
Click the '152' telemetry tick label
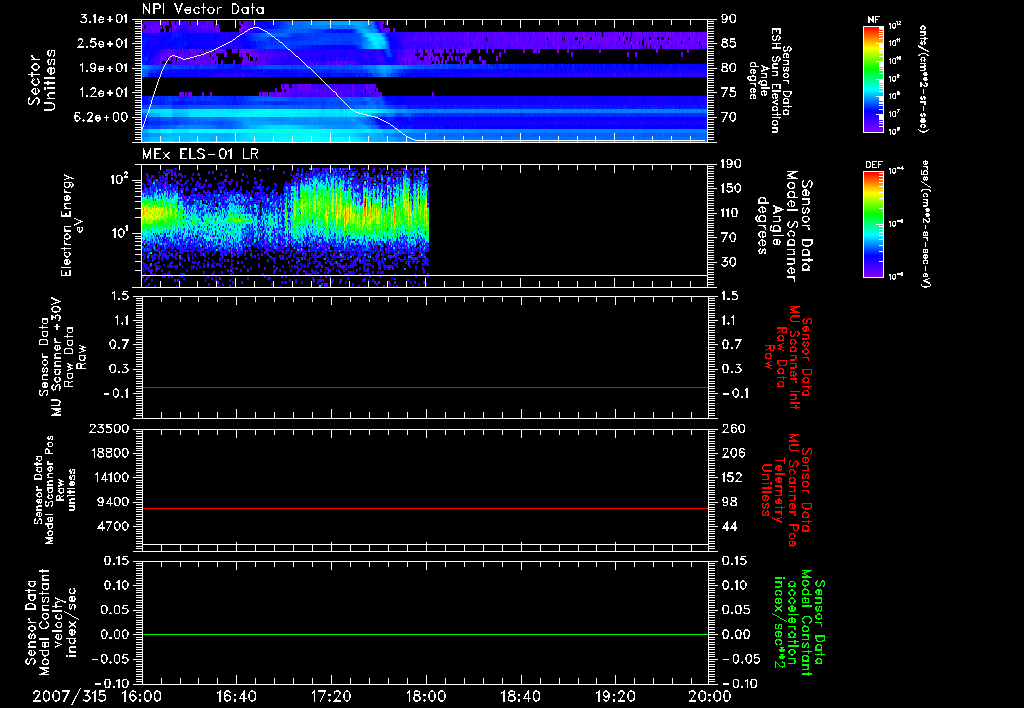click(x=732, y=477)
